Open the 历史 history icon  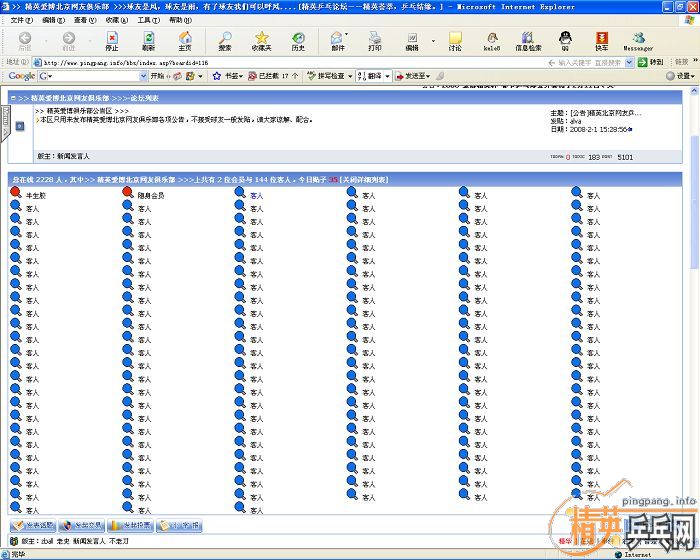(x=298, y=42)
